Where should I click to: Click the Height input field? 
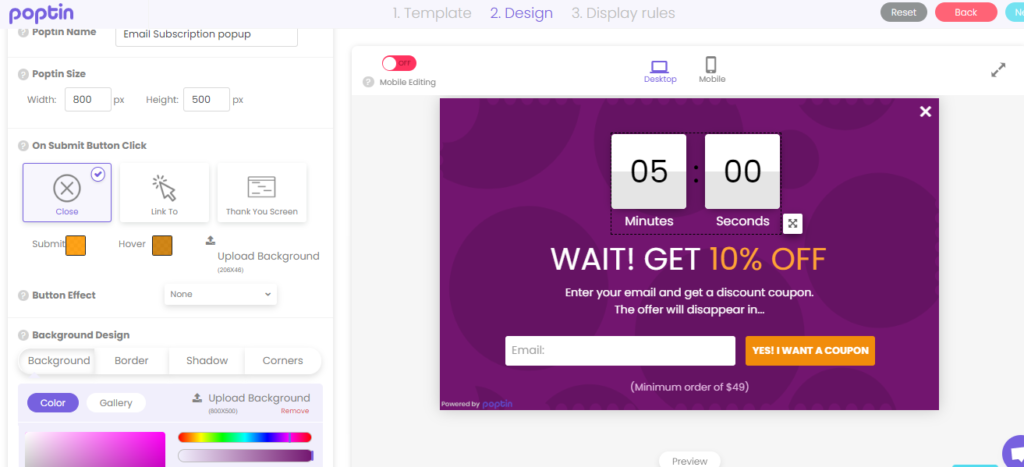pos(206,100)
